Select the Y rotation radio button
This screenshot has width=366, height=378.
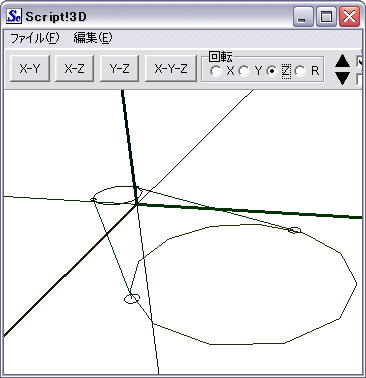245,71
